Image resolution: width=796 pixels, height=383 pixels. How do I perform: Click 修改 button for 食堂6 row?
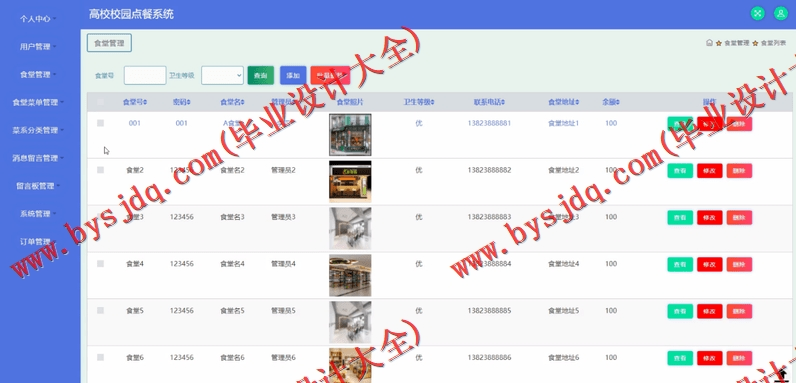(709, 358)
